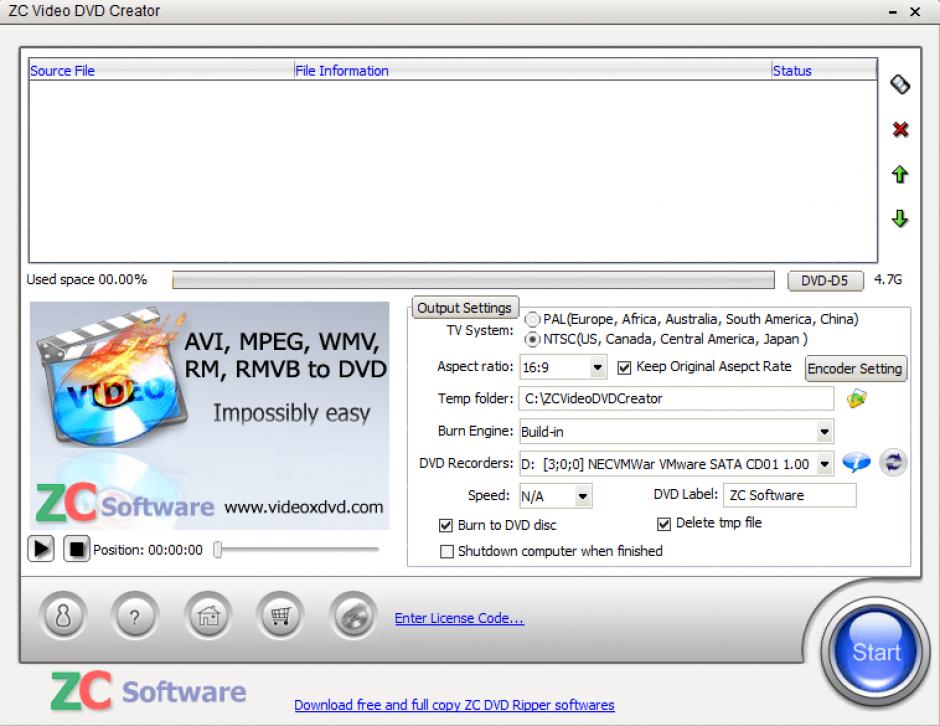Remove file with the red X icon
Image resolution: width=940 pixels, height=726 pixels.
(900, 129)
